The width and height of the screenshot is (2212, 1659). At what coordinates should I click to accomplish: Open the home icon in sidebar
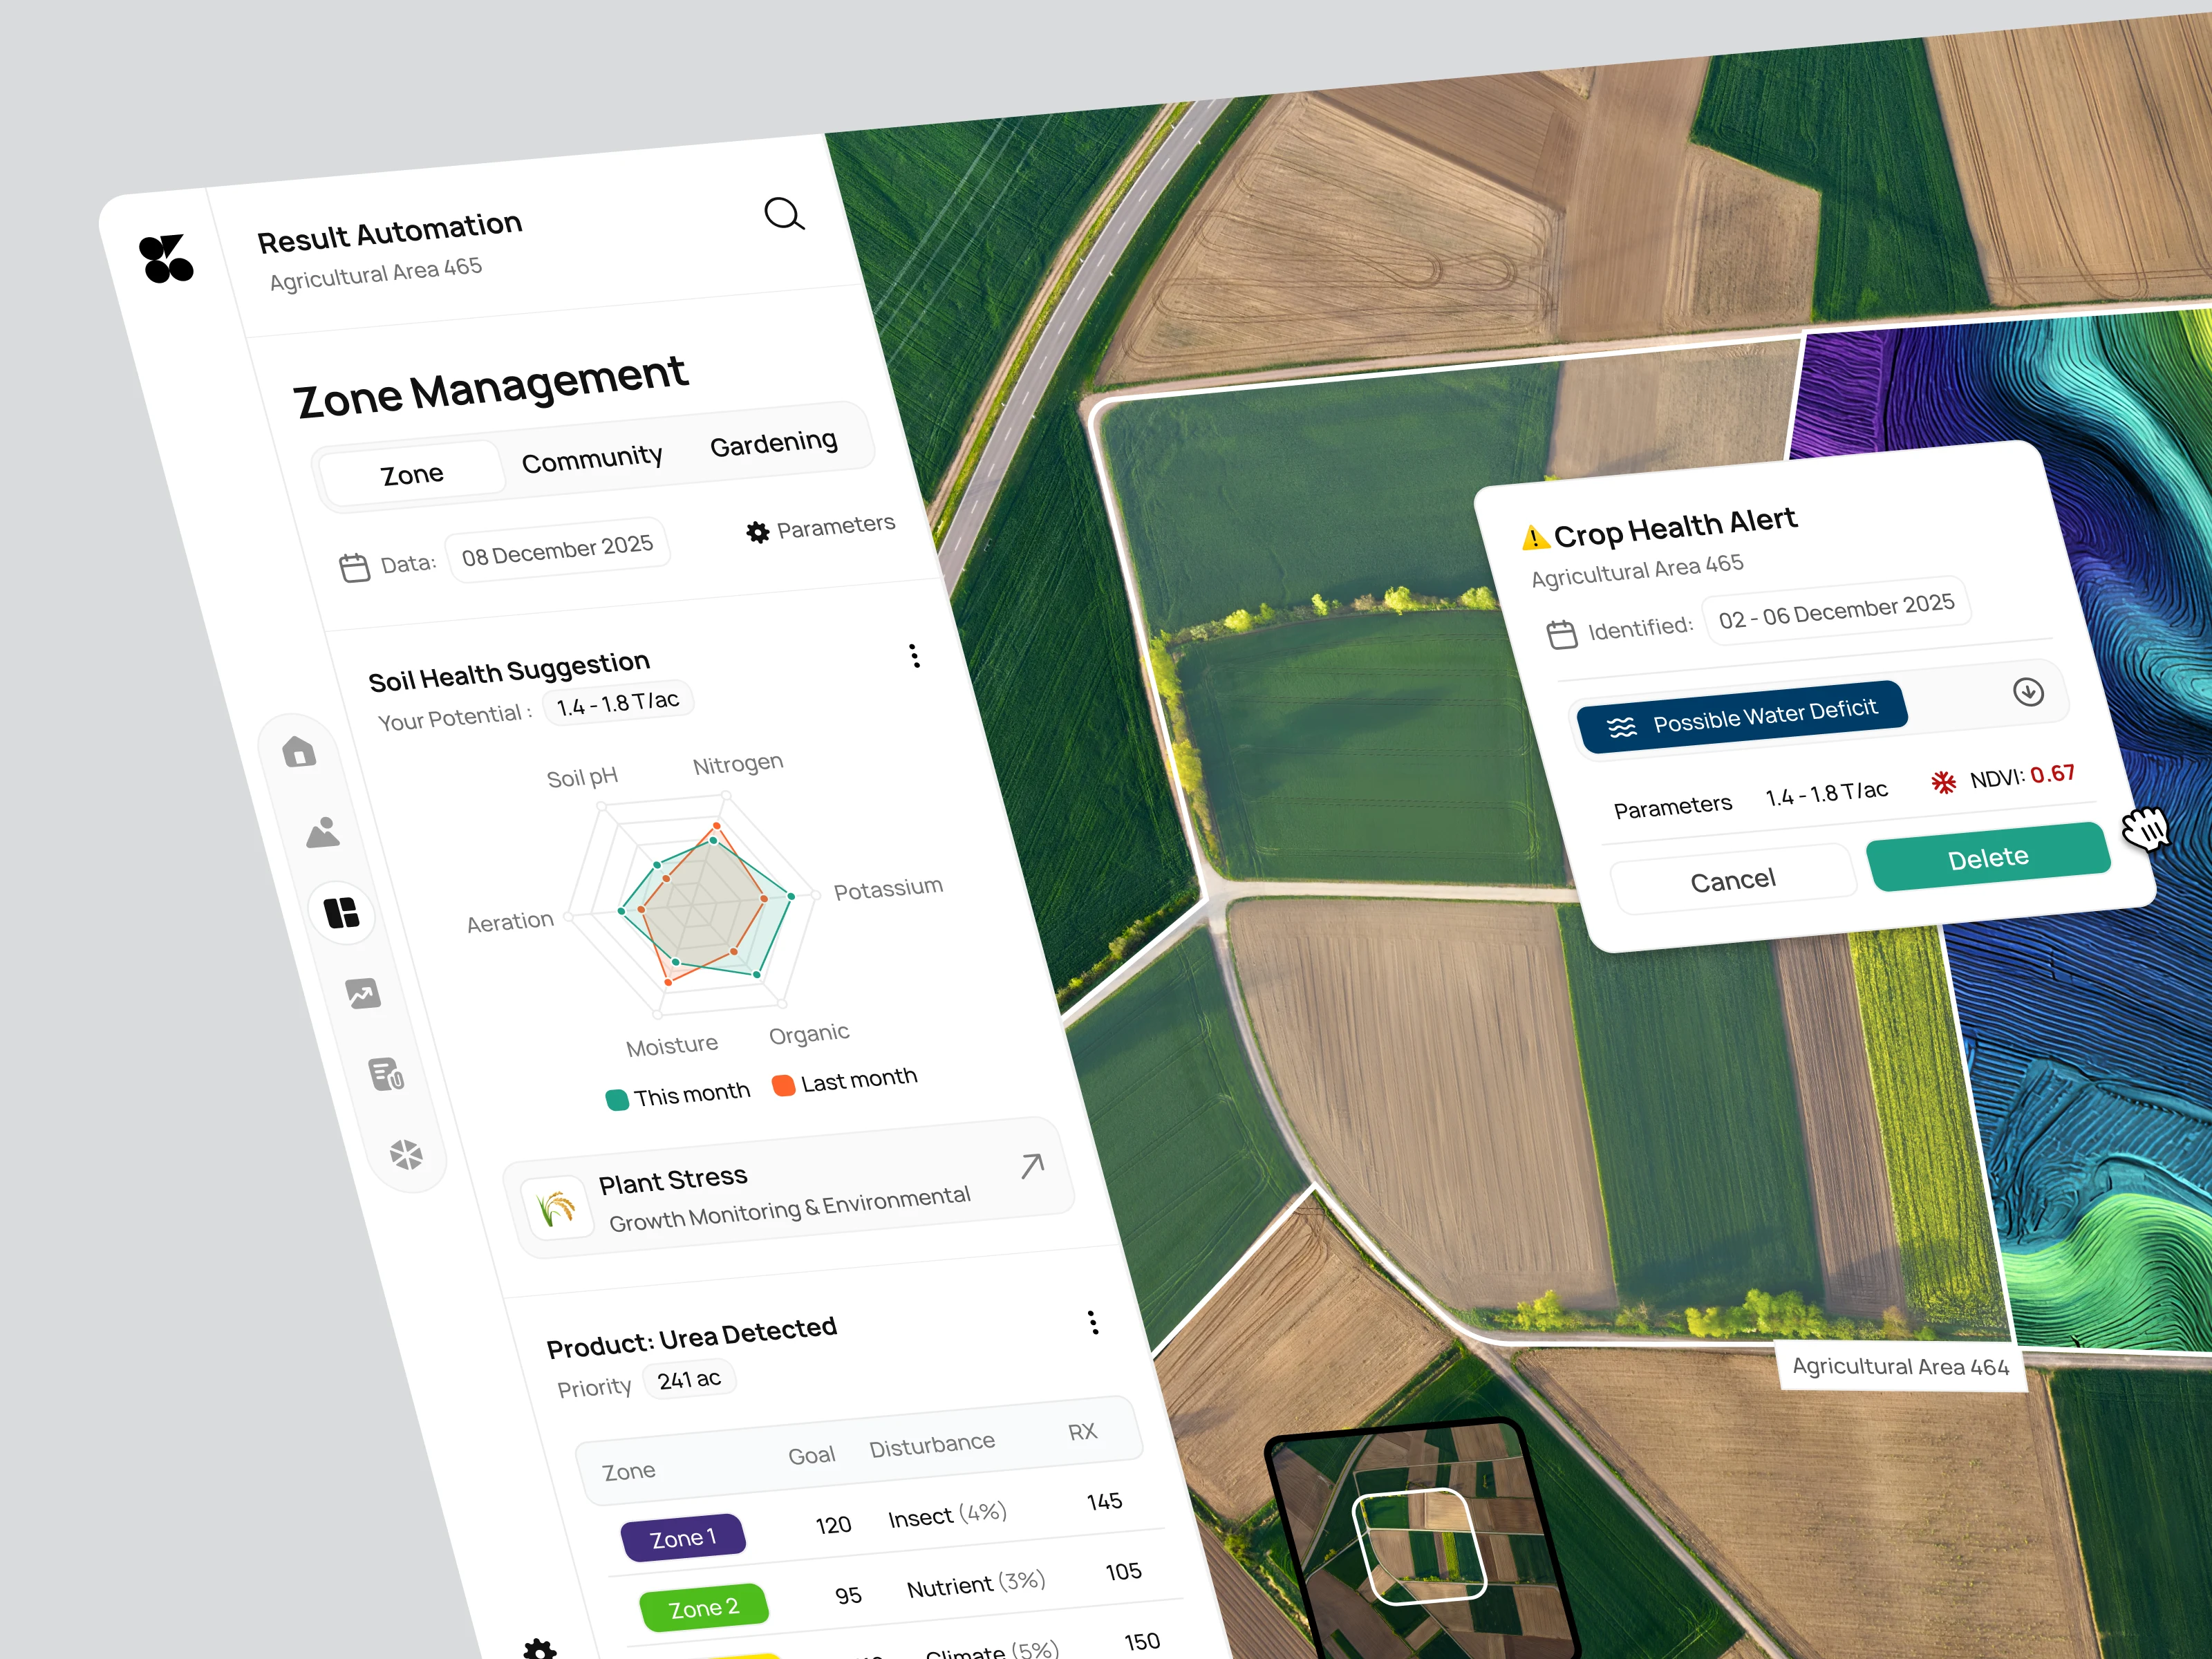tap(299, 751)
